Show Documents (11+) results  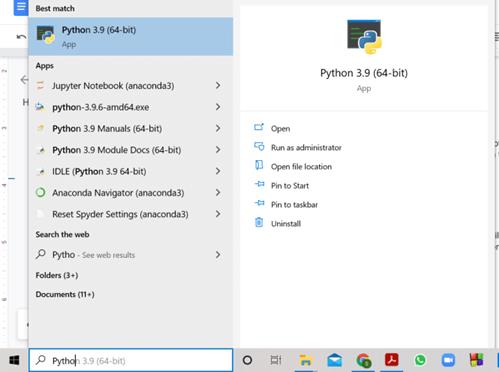click(x=65, y=294)
